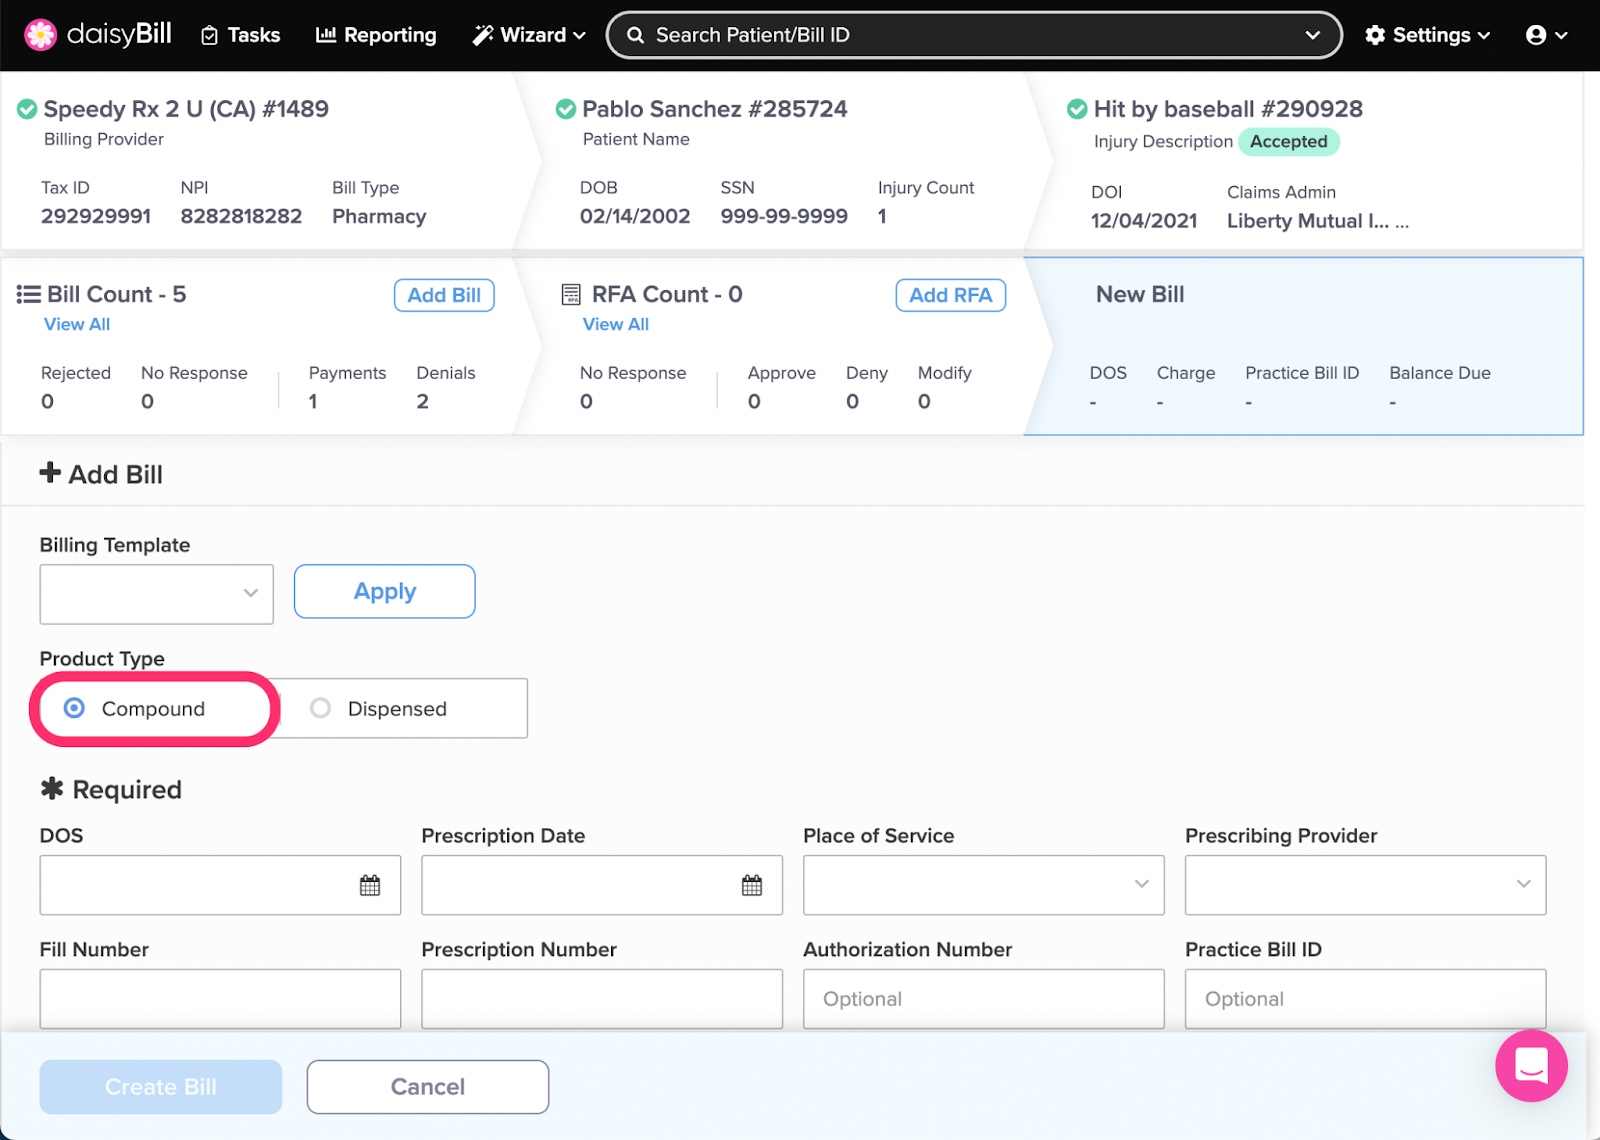Screen dimensions: 1600x1140
Task: Open the Settings menu
Action: point(1428,35)
